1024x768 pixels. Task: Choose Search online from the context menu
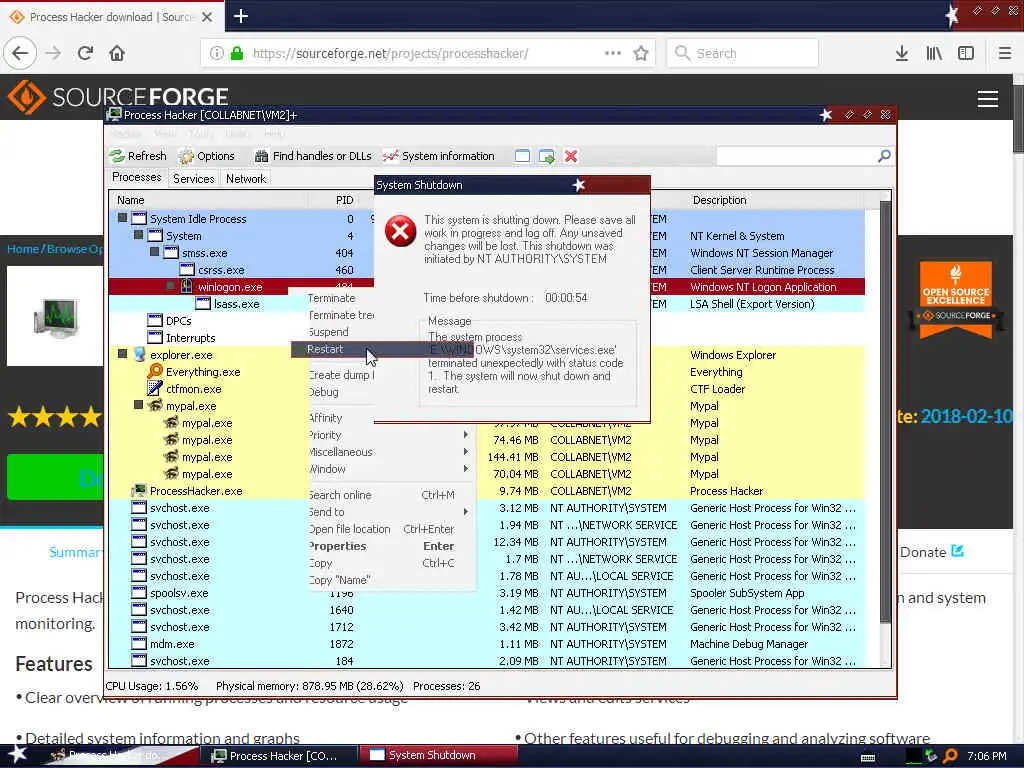point(383,495)
